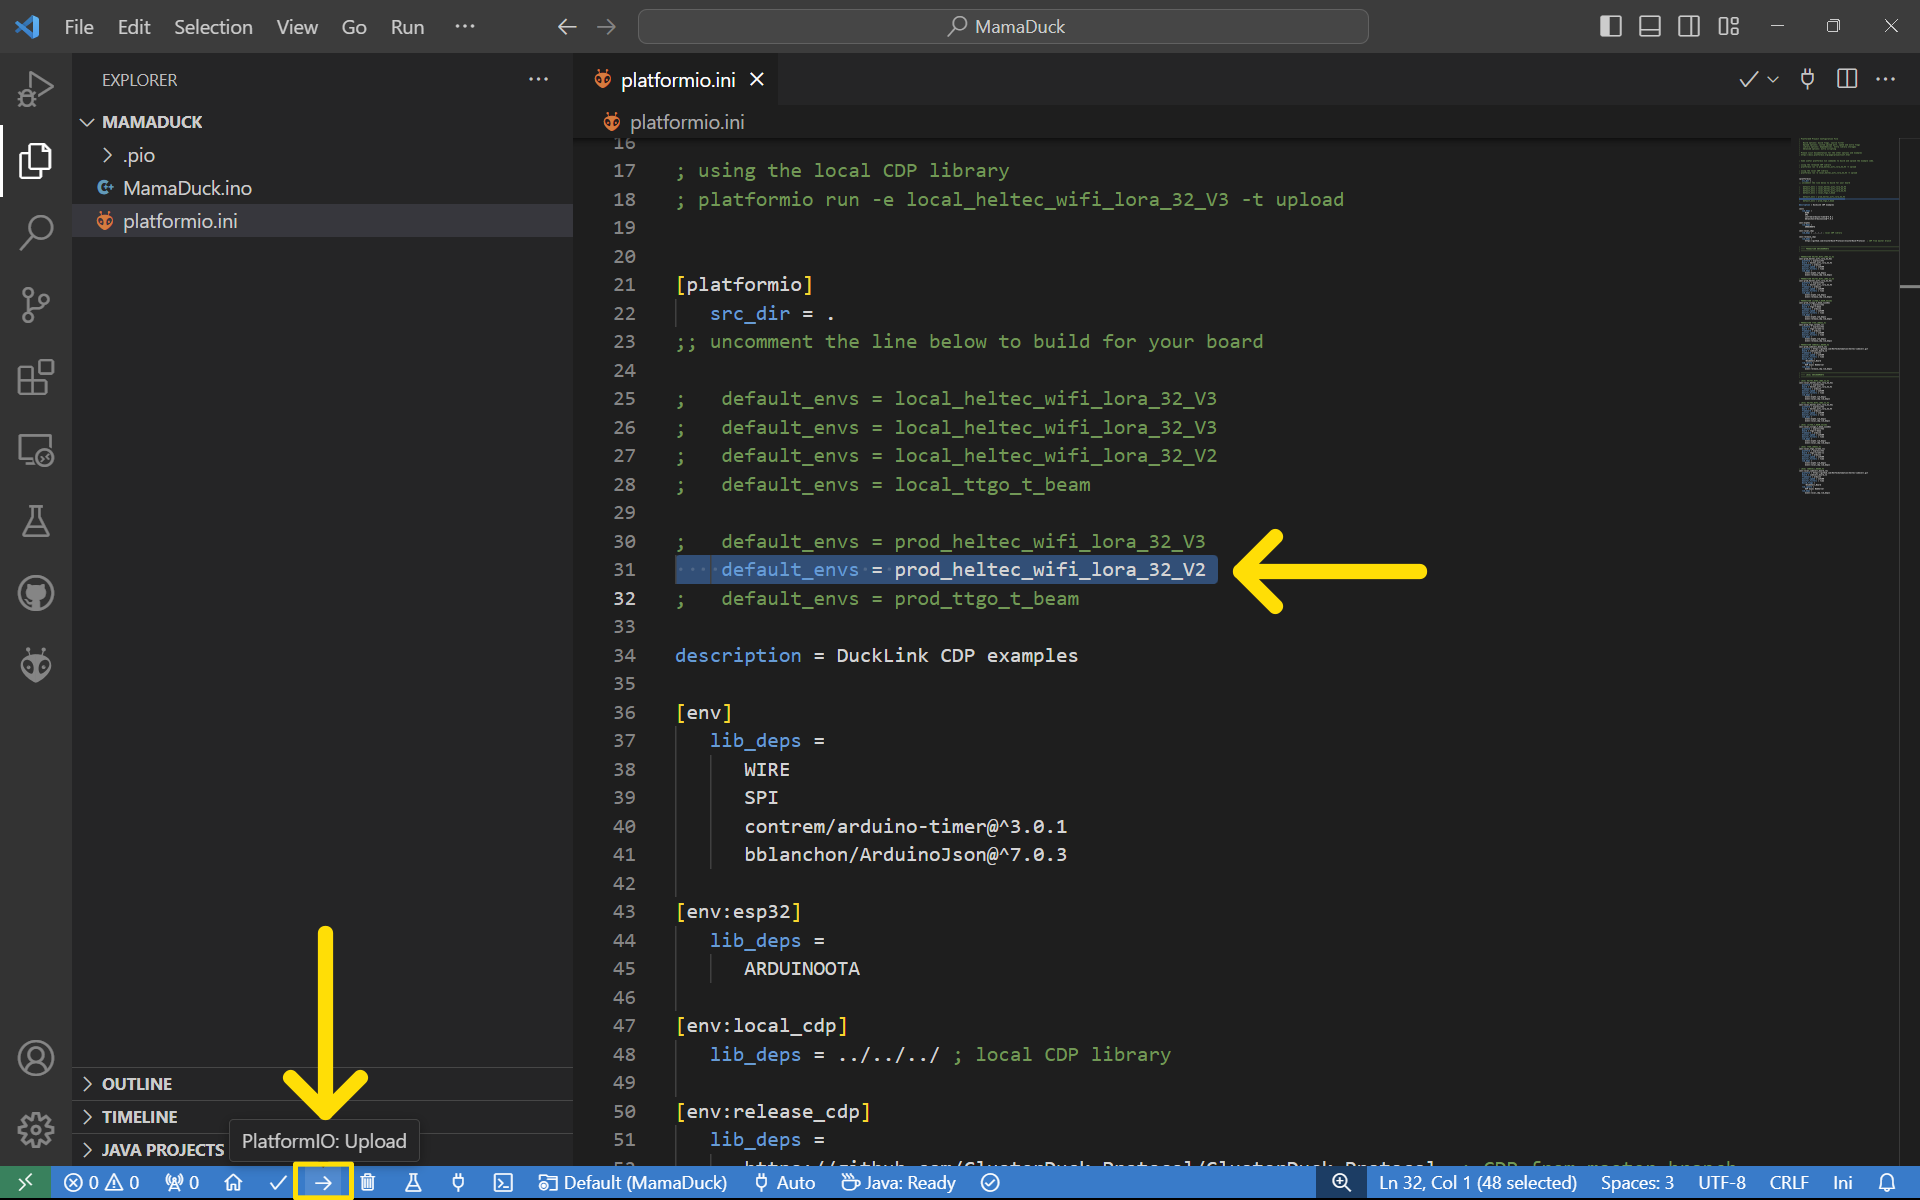Click PlatformIO Test flask icon in status bar
This screenshot has height=1200, width=1920.
pos(413,1183)
